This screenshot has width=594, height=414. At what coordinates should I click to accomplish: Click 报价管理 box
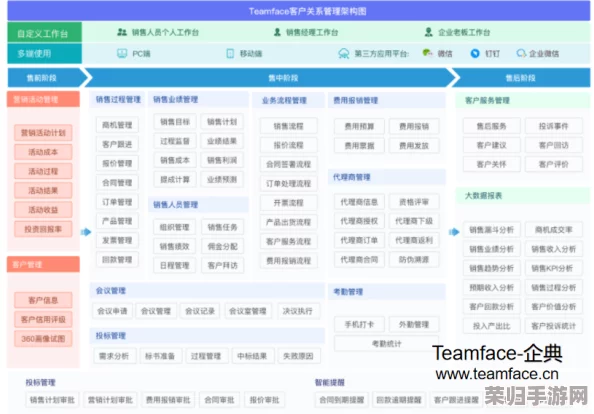coord(117,163)
